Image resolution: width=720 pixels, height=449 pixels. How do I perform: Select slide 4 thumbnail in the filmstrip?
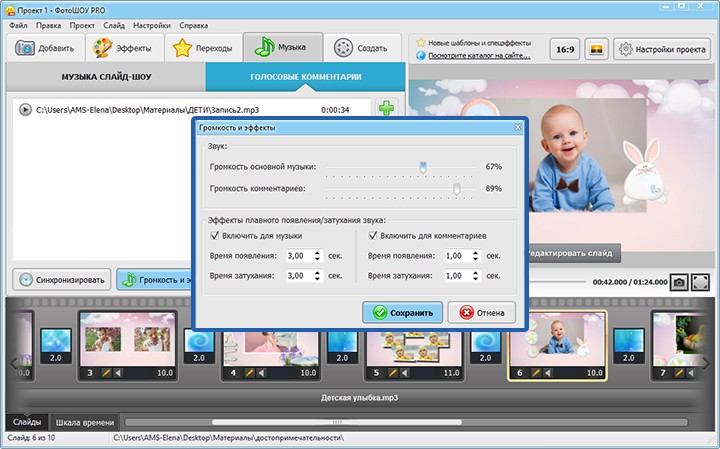click(x=270, y=349)
